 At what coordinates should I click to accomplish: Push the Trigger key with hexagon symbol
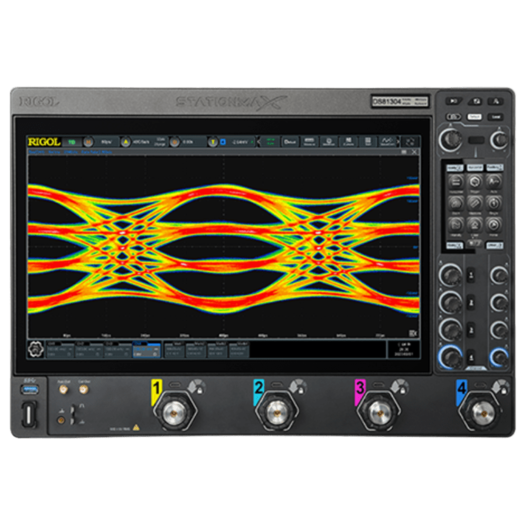tap(475, 182)
